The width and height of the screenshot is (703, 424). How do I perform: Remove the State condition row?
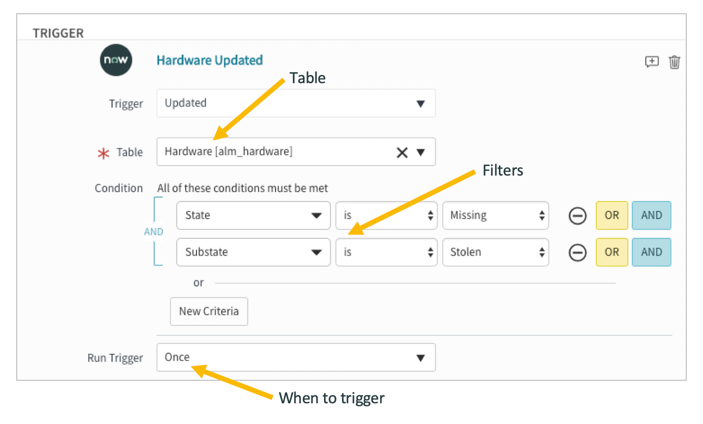[x=577, y=215]
